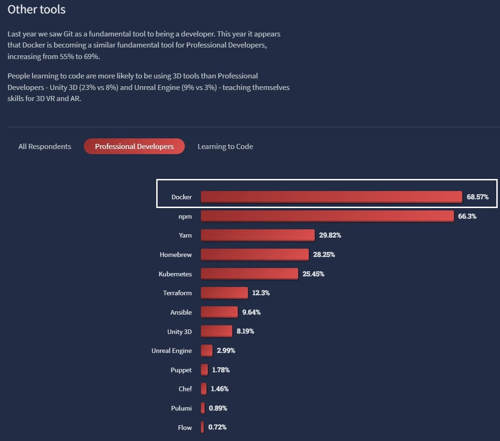Switch to the All Respondents tab

tap(45, 147)
